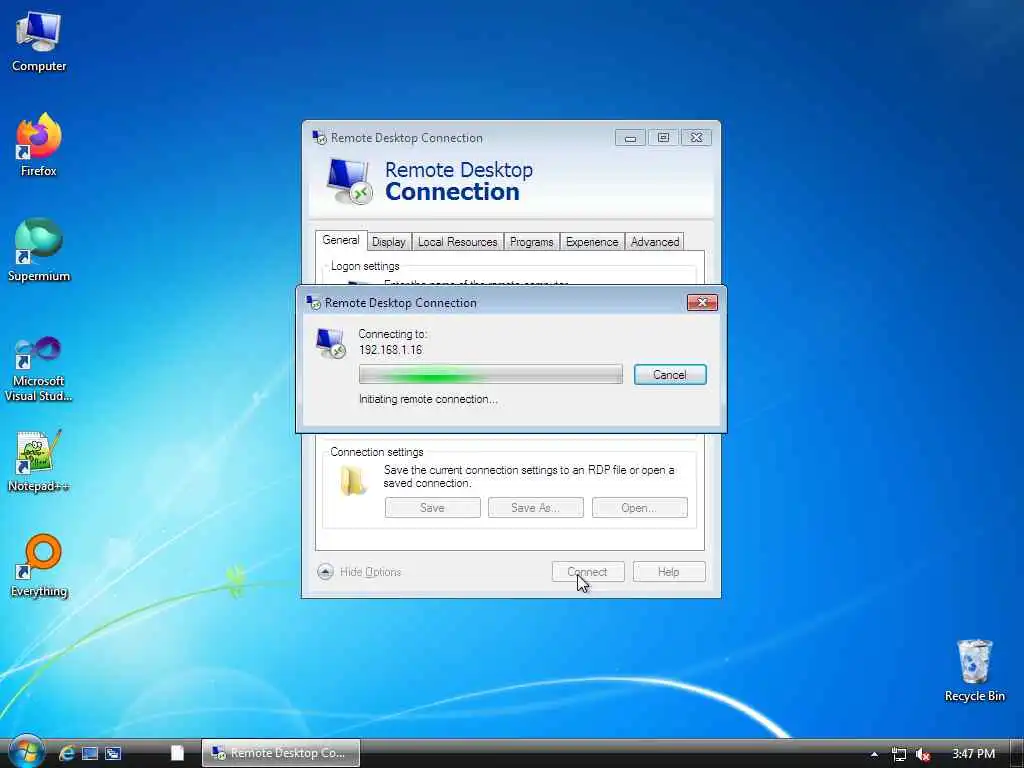Click the blank document icon on taskbar
Screen dimensions: 1024x768
coord(177,753)
